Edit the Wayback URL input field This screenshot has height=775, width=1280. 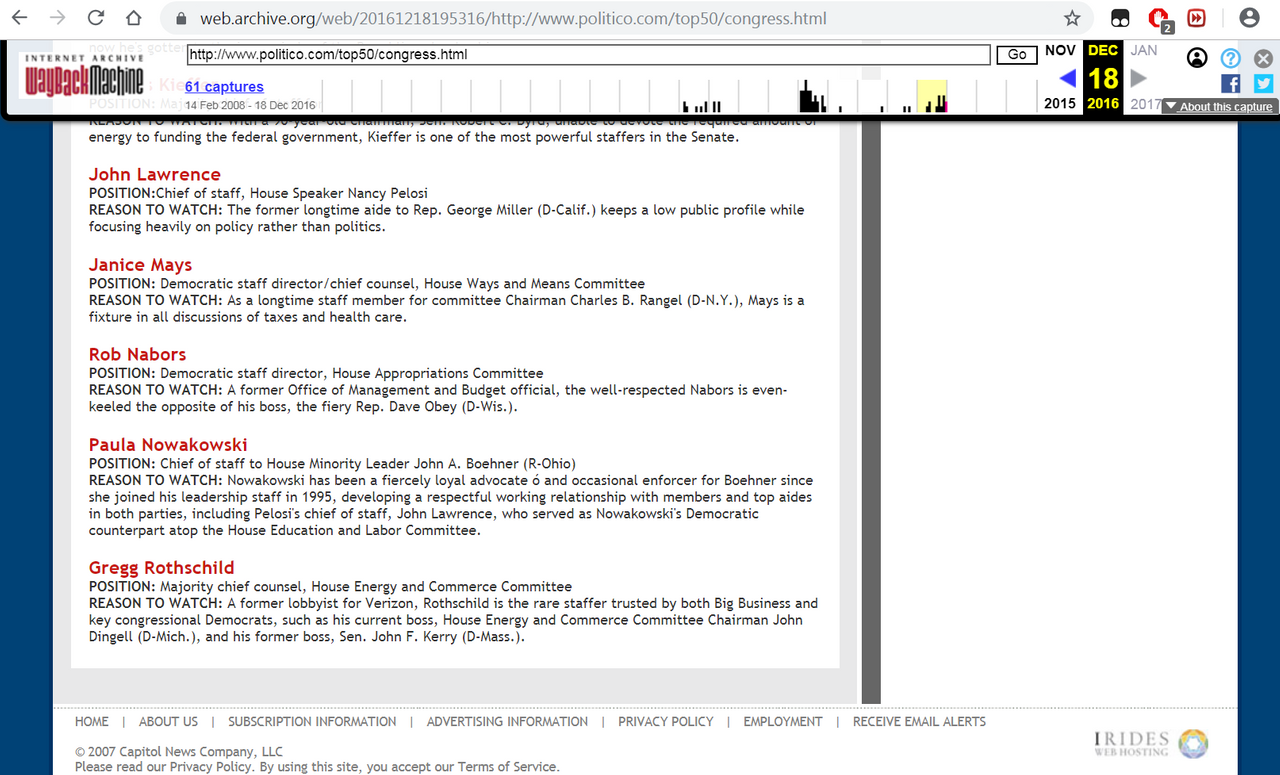[x=588, y=55]
